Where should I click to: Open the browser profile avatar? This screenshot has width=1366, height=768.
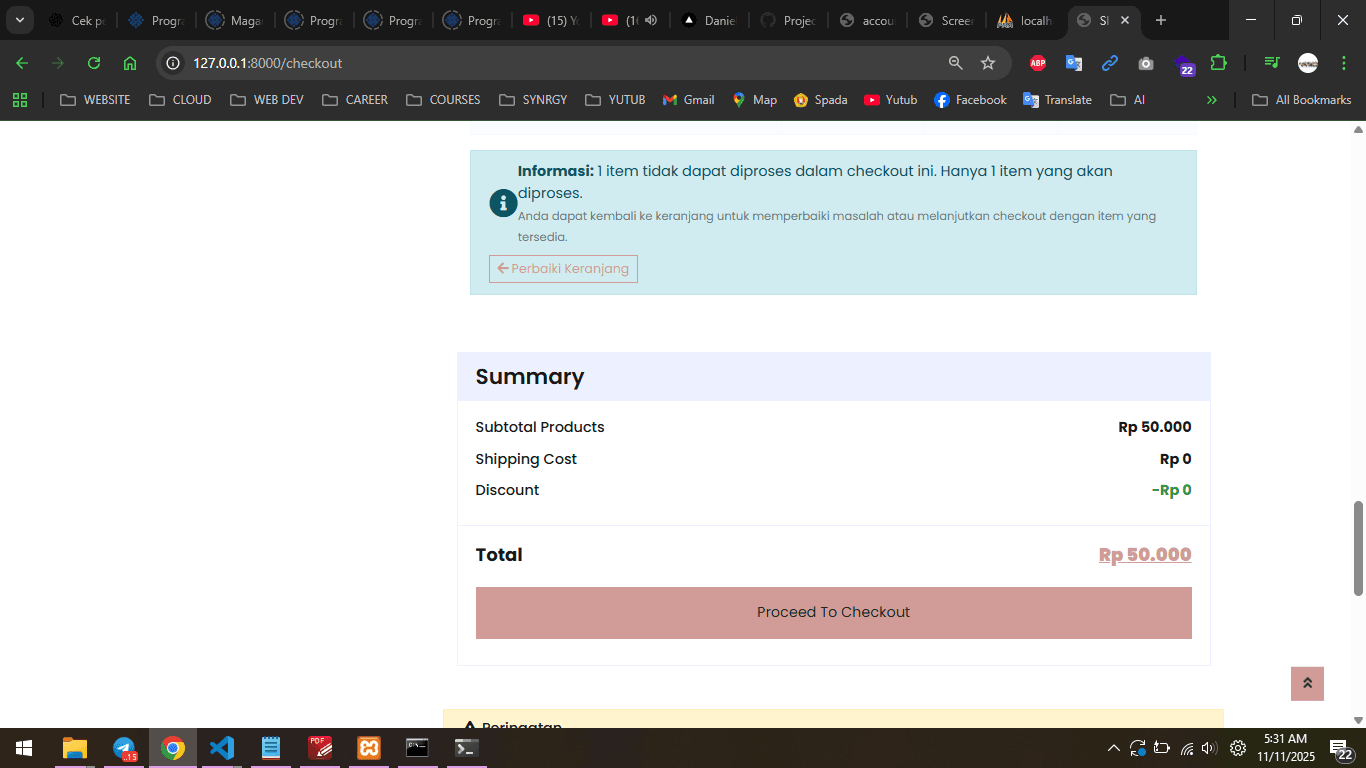[x=1308, y=62]
